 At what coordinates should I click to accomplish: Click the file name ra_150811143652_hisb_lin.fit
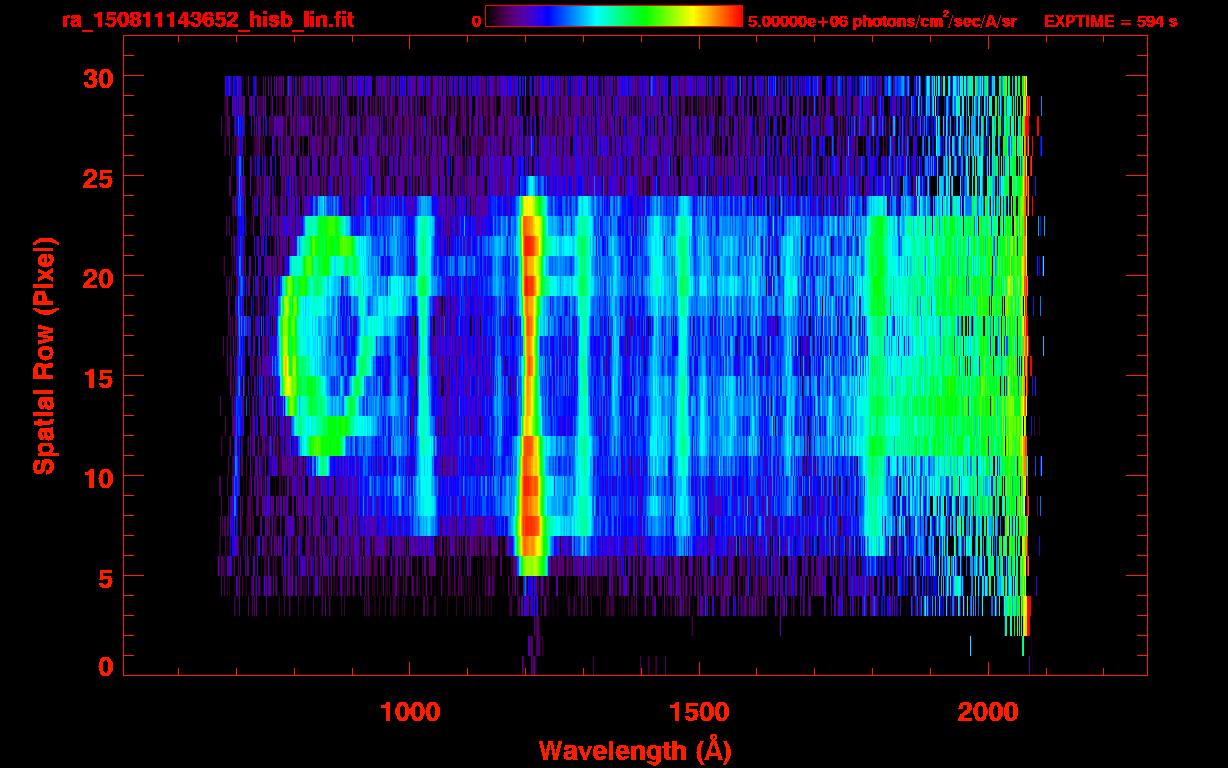(206, 20)
